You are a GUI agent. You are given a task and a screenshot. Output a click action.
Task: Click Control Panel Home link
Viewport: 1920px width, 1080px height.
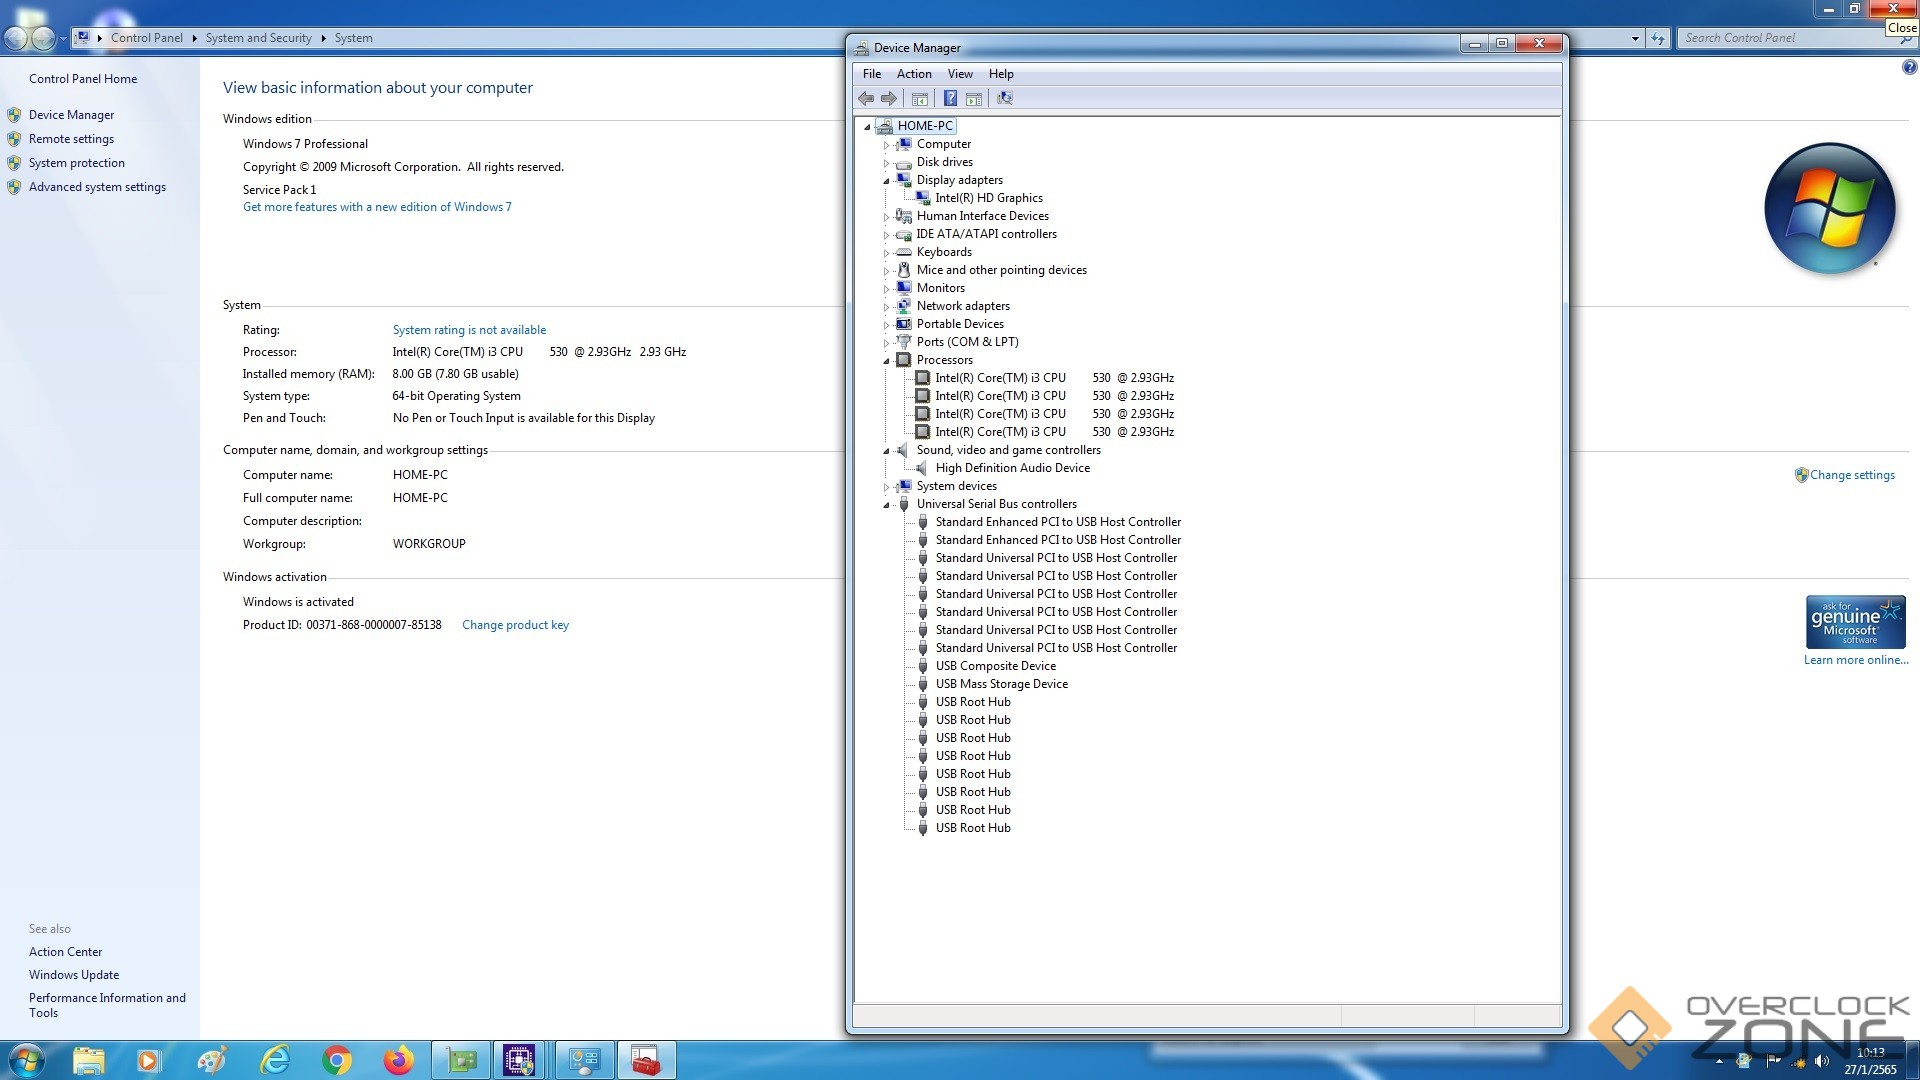83,79
